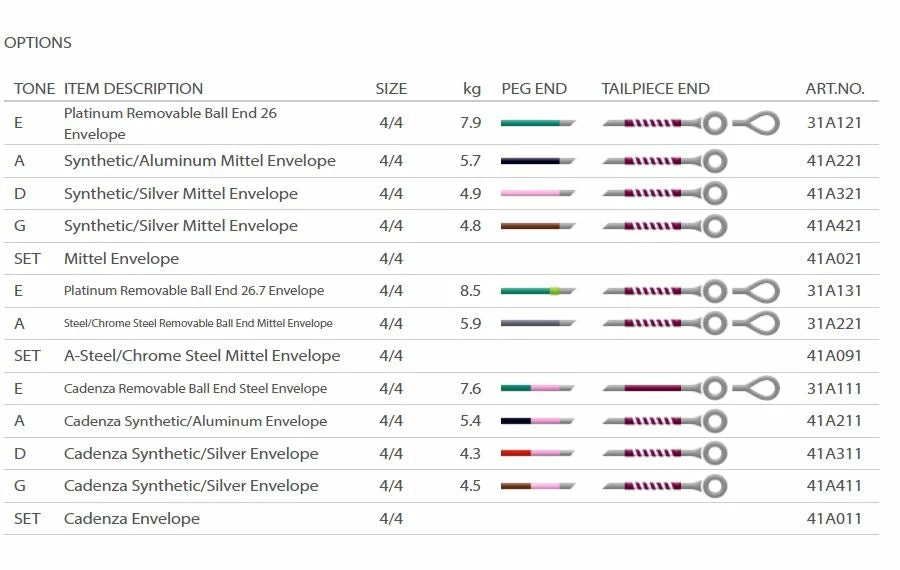Select the solid maroon tailpiece image for 31A111

664,388
